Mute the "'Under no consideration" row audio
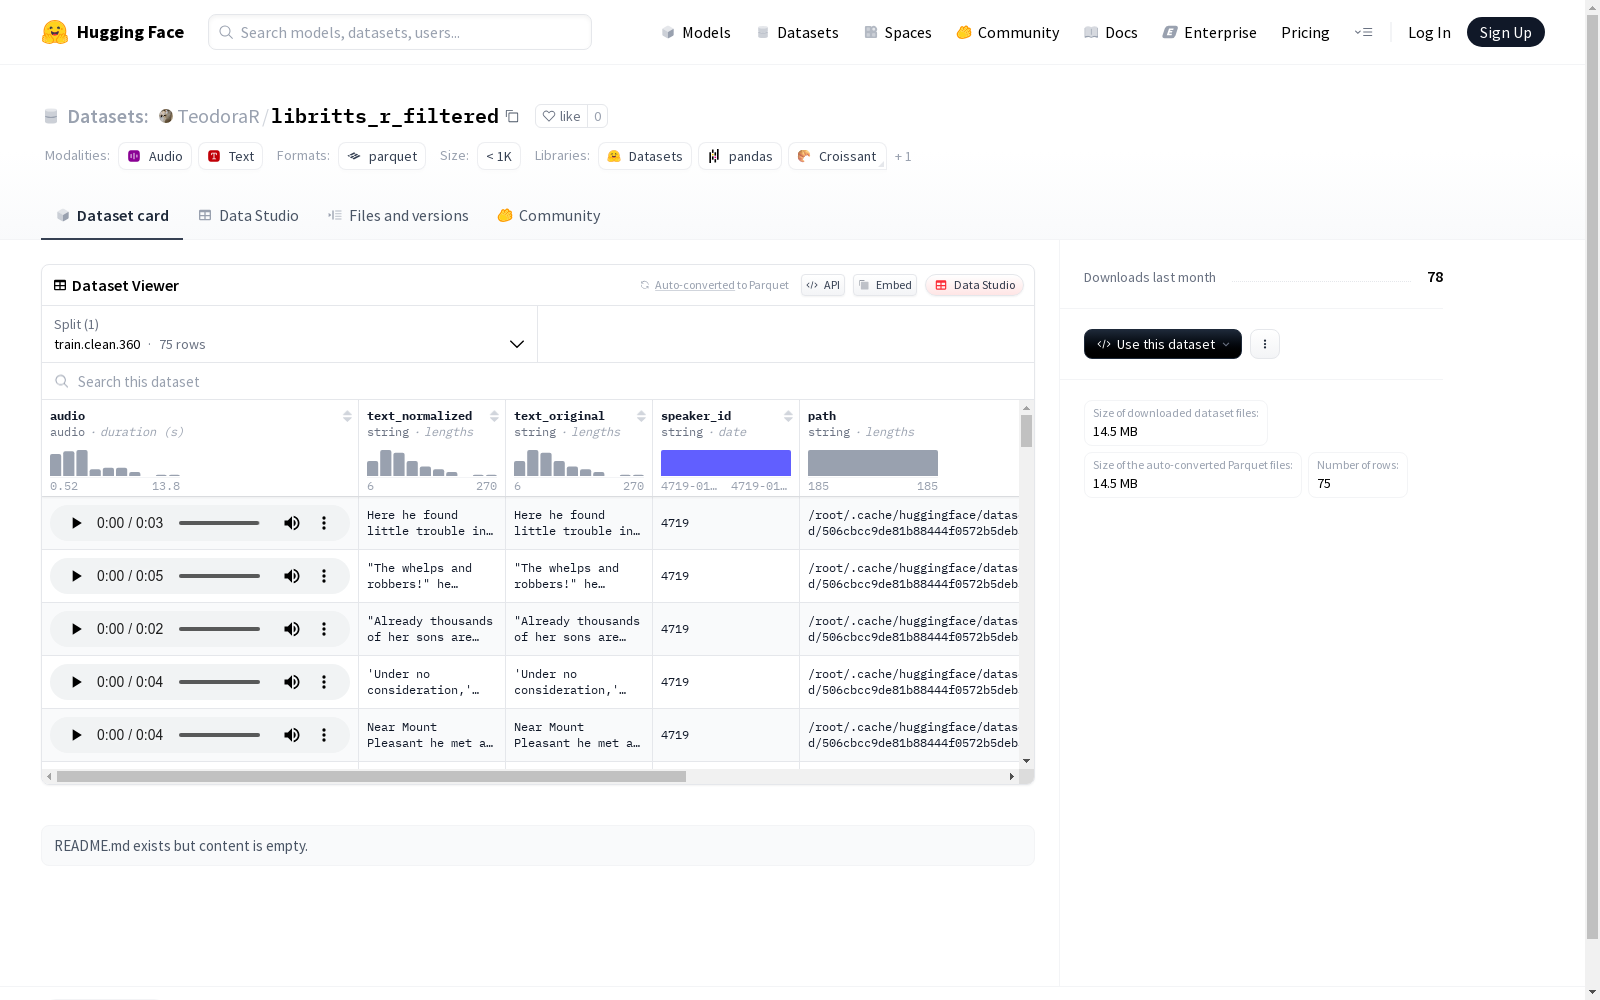 [292, 682]
